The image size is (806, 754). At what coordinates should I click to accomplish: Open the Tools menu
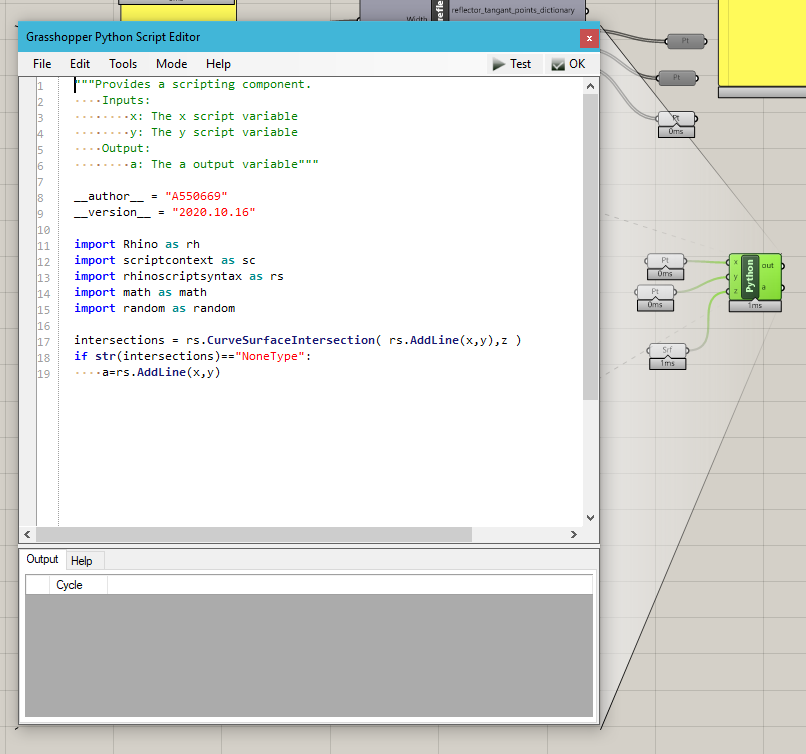(x=123, y=64)
